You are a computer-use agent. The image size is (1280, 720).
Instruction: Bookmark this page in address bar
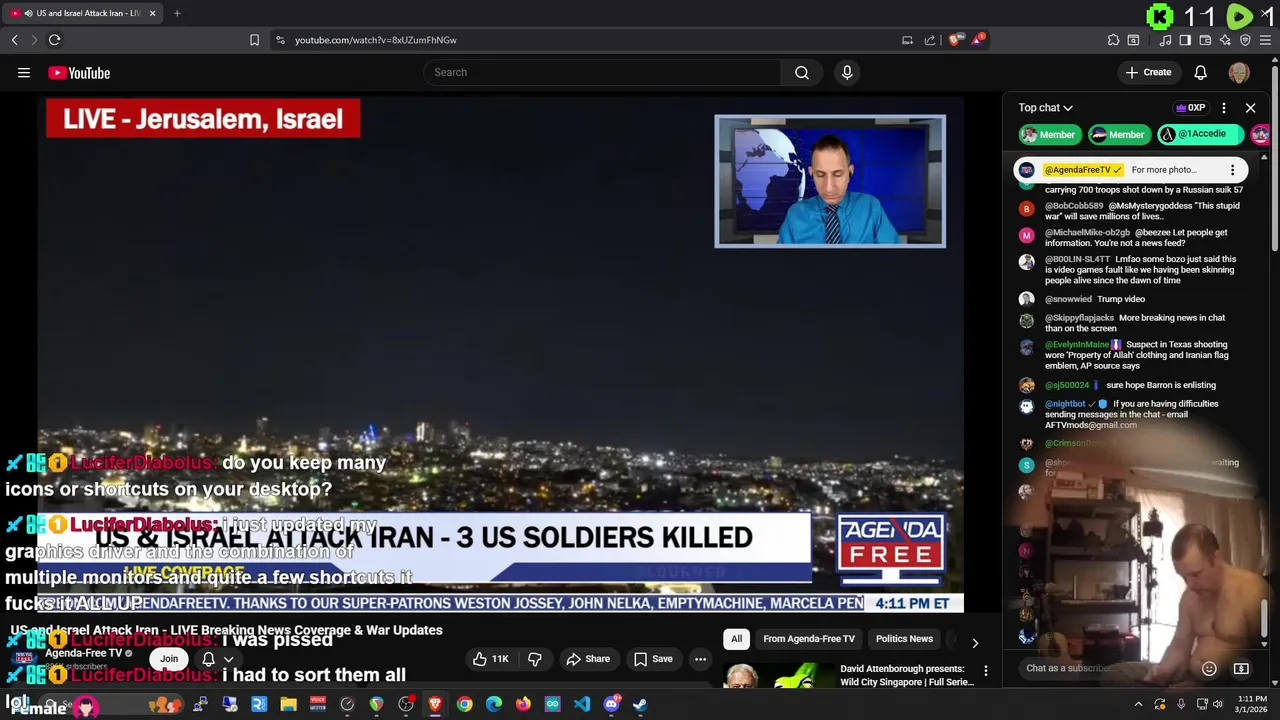pos(254,40)
